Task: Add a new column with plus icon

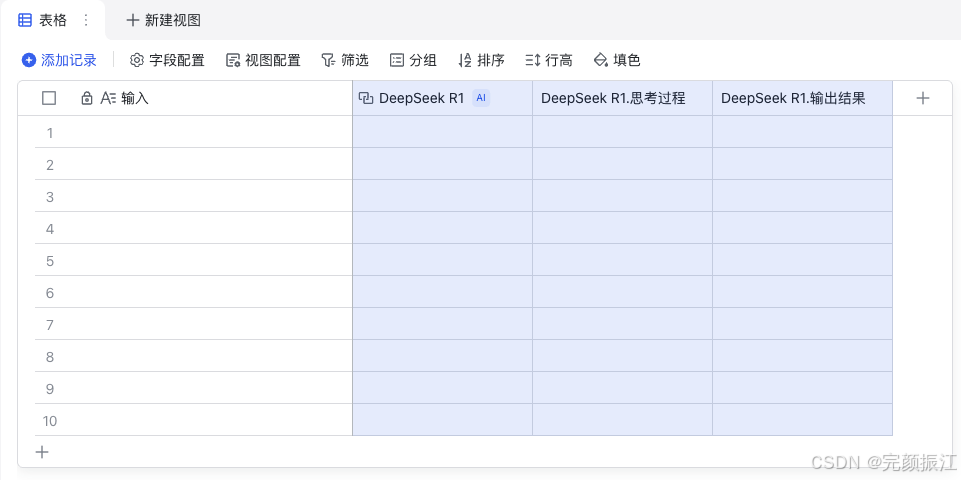Action: (x=922, y=98)
